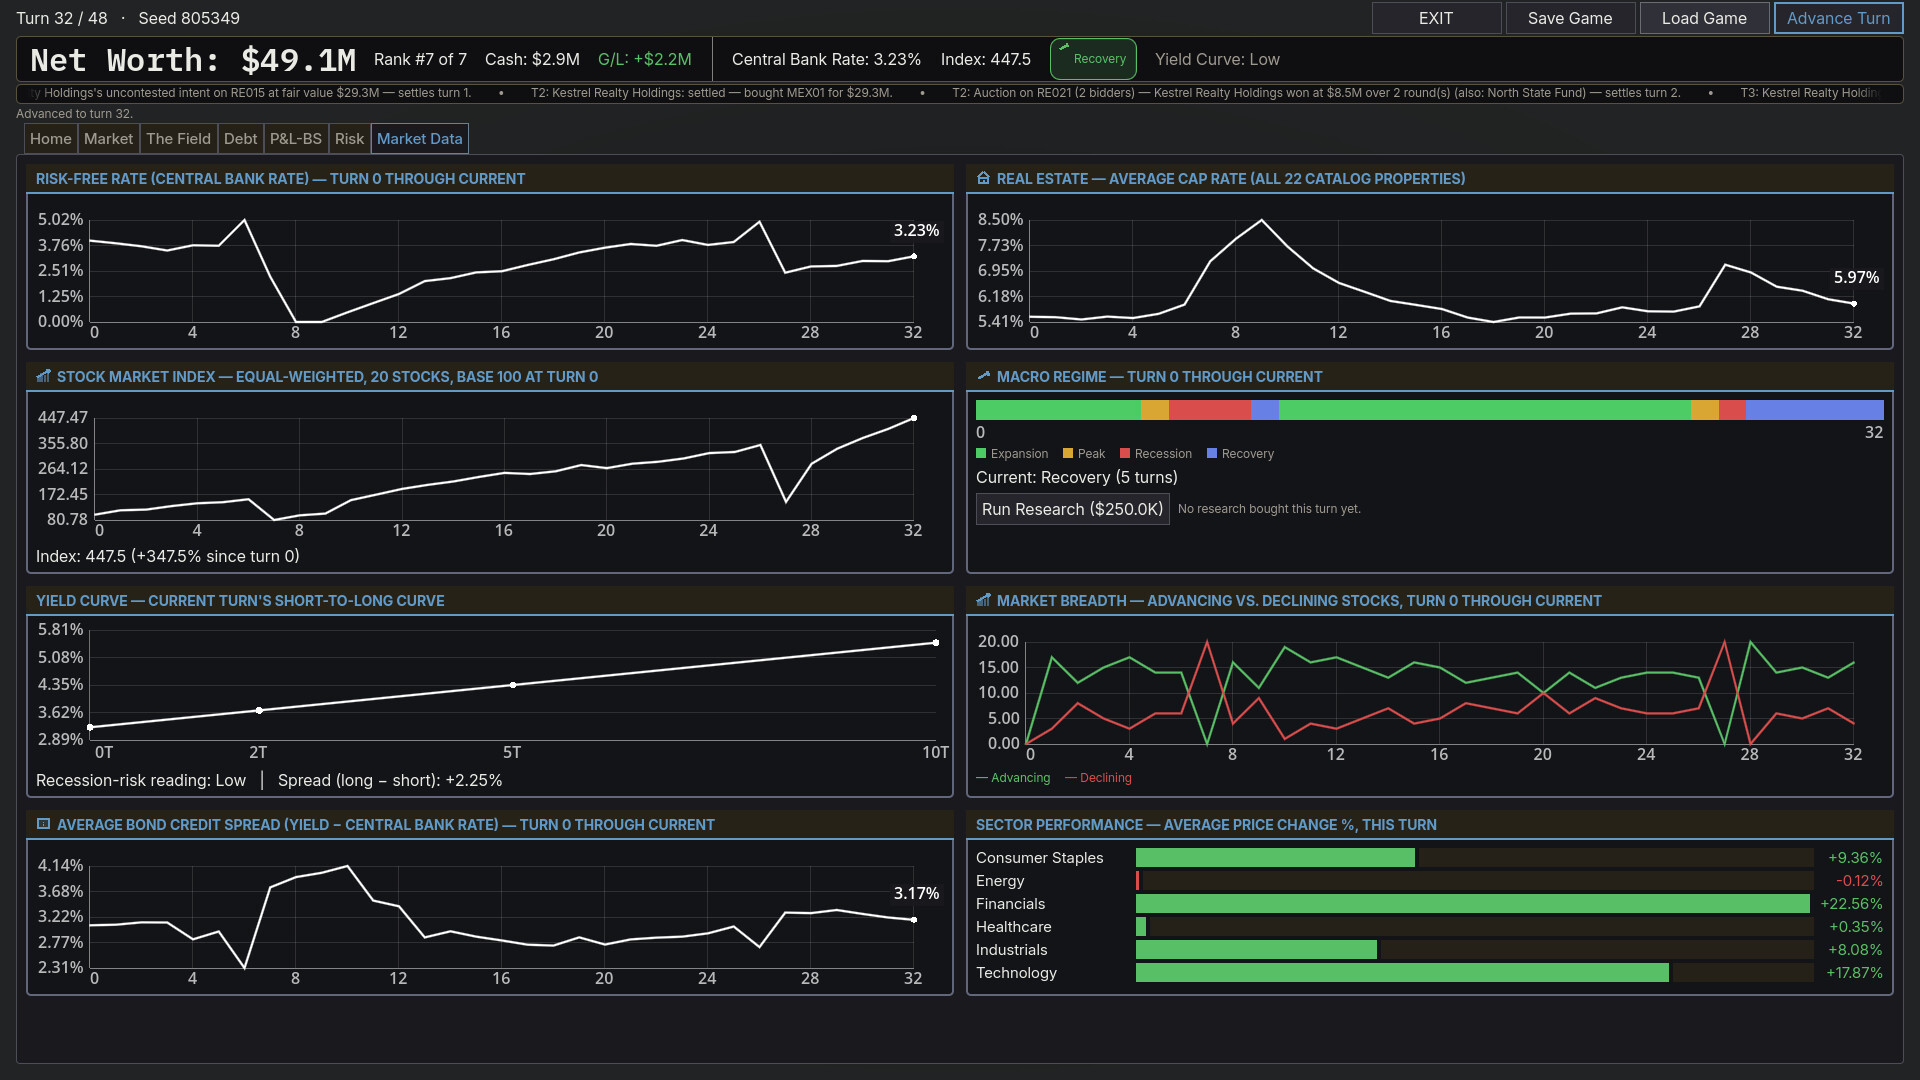Click the icon beside Average Bond Credit Spread

point(43,824)
